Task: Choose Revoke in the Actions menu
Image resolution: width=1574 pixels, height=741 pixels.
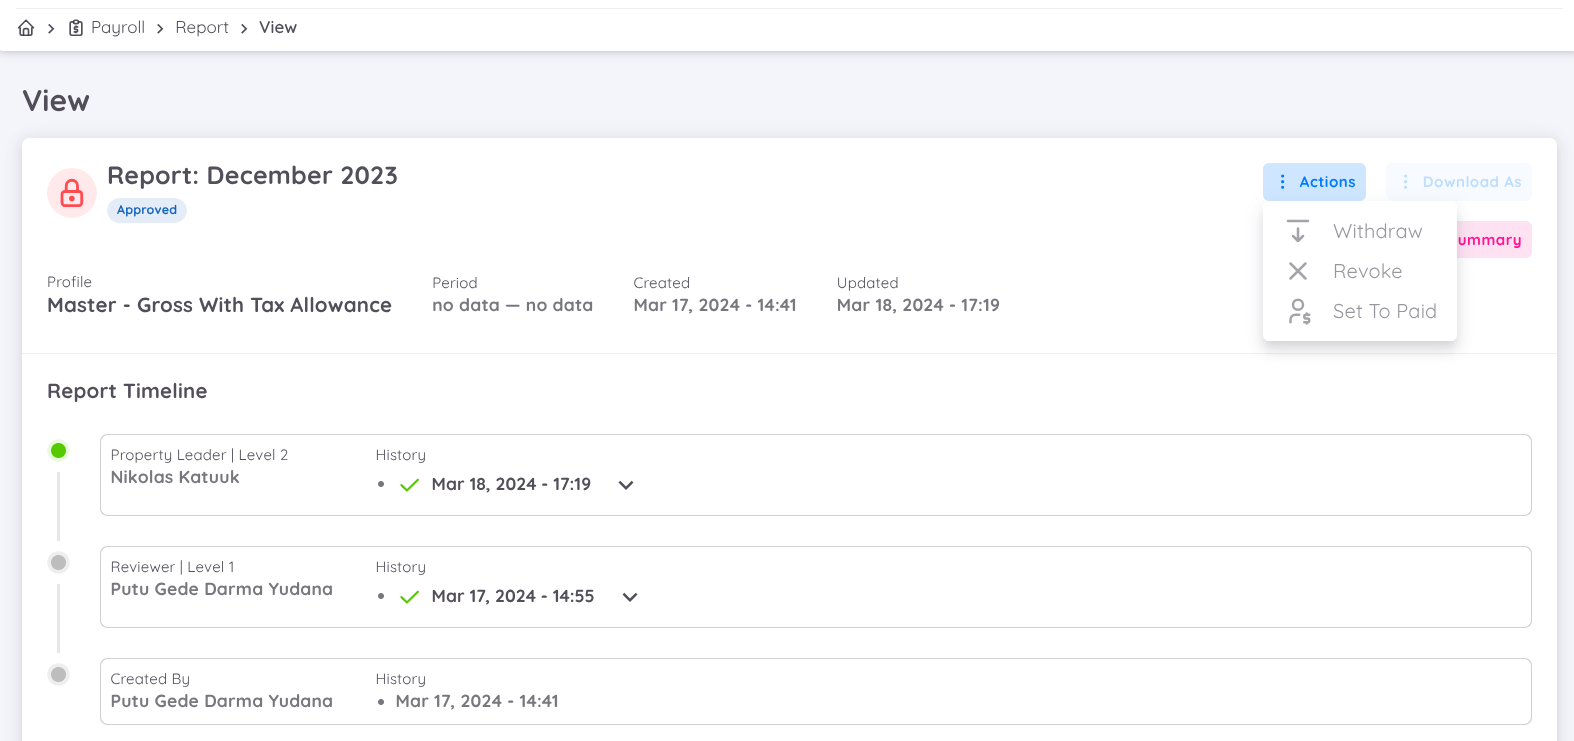Action: pos(1367,271)
